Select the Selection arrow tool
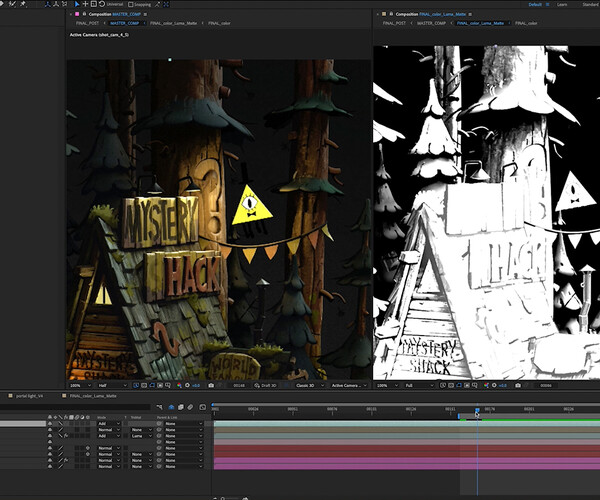The height and width of the screenshot is (500, 600). 78,4
